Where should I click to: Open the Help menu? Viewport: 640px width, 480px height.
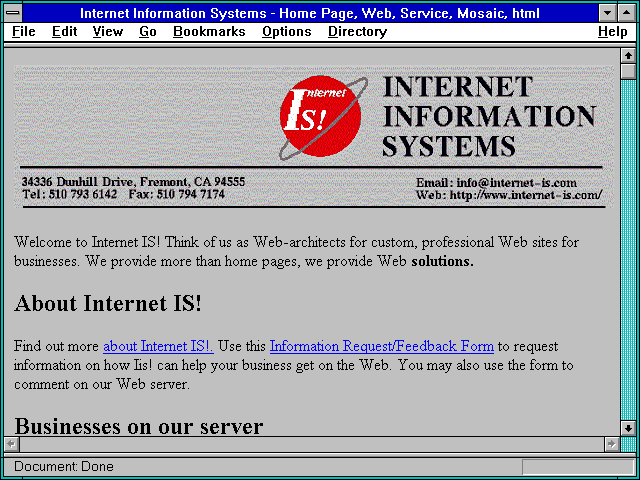(613, 32)
